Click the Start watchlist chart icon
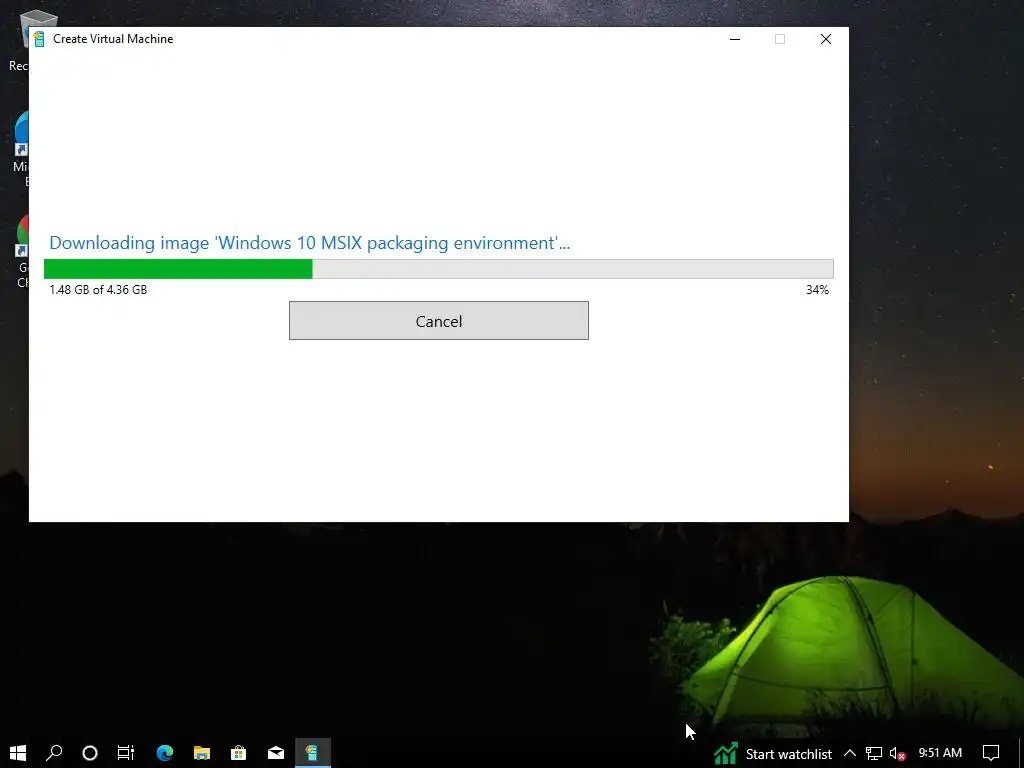This screenshot has width=1024, height=768. click(725, 754)
